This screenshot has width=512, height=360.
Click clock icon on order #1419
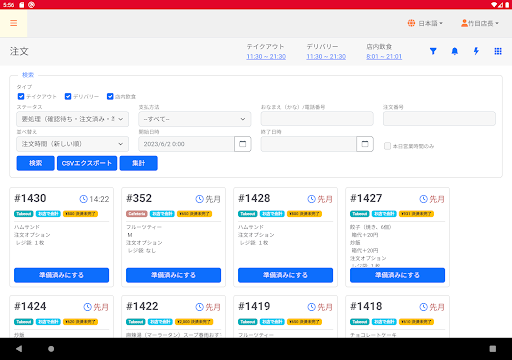click(311, 307)
